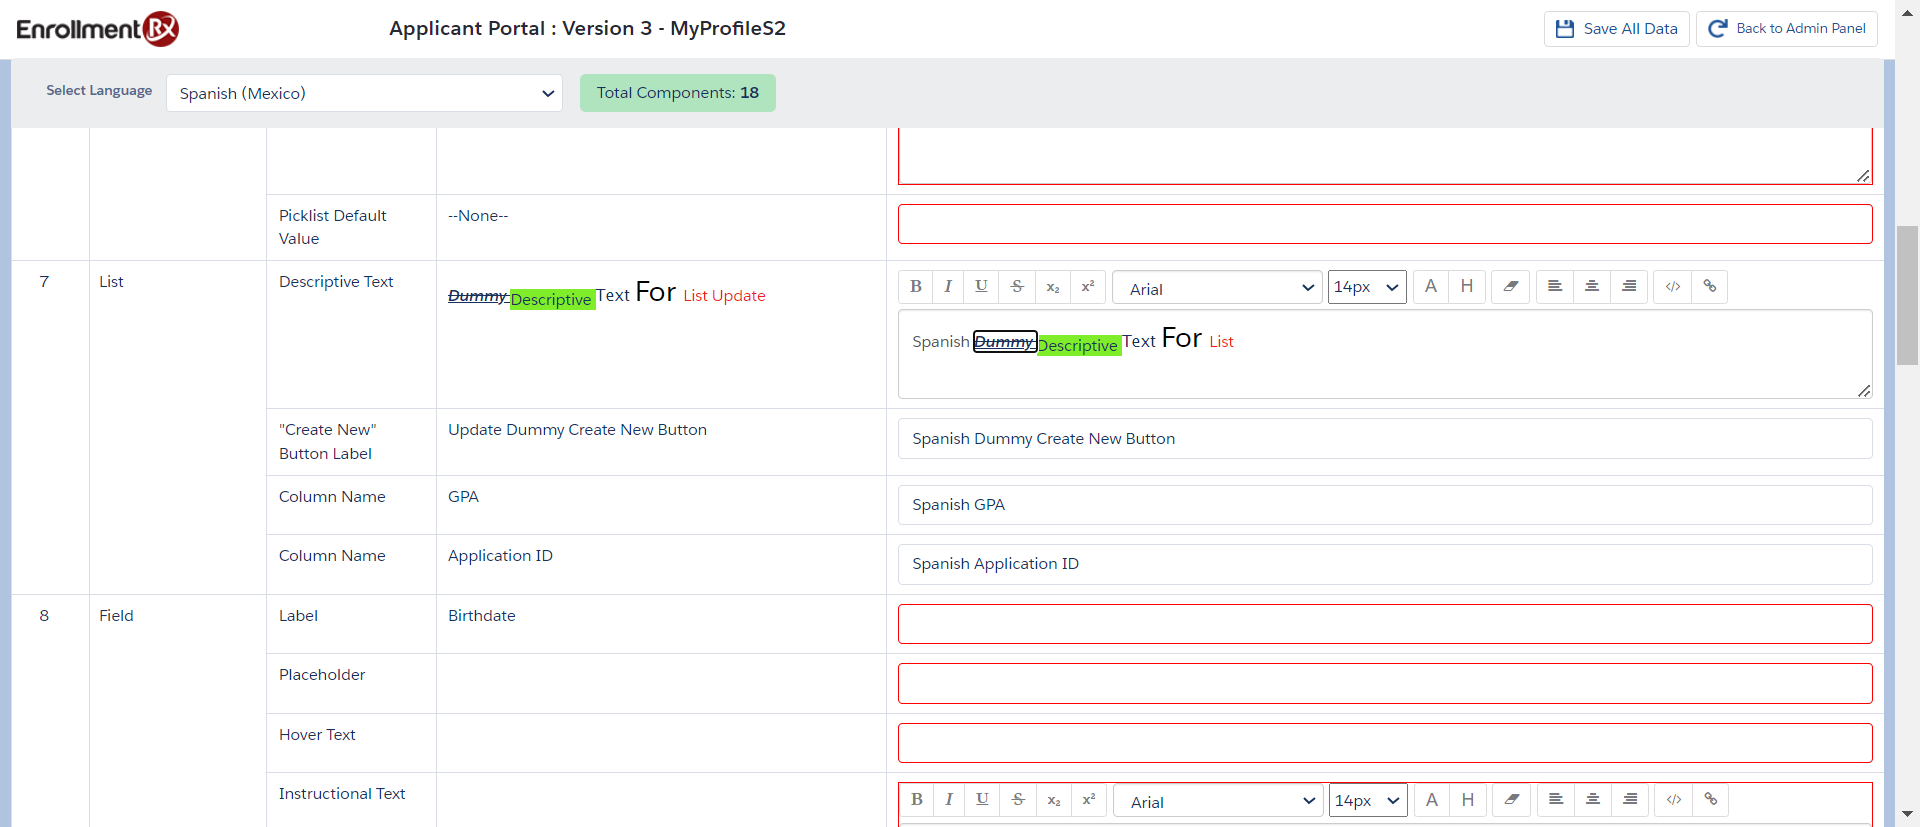Open font color picker in Descriptive Text toolbar
The height and width of the screenshot is (827, 1920).
[1431, 287]
